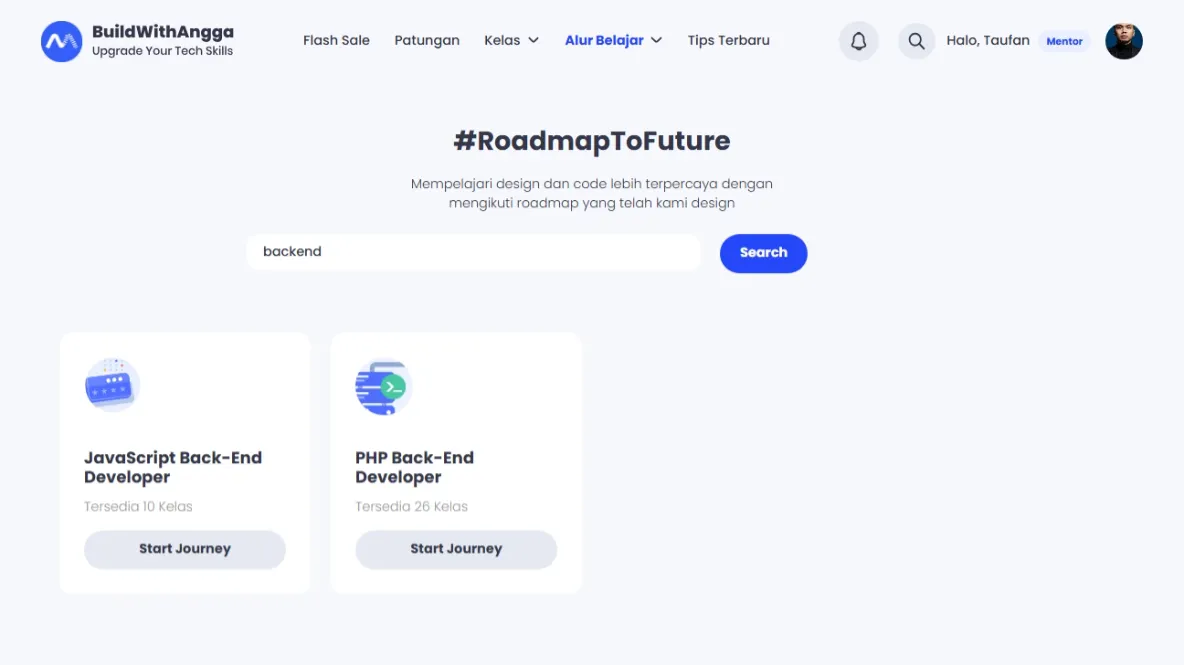Image resolution: width=1184 pixels, height=665 pixels.
Task: Select the JavaScript Back-End Developer roadmap icon
Action: pyautogui.click(x=110, y=384)
